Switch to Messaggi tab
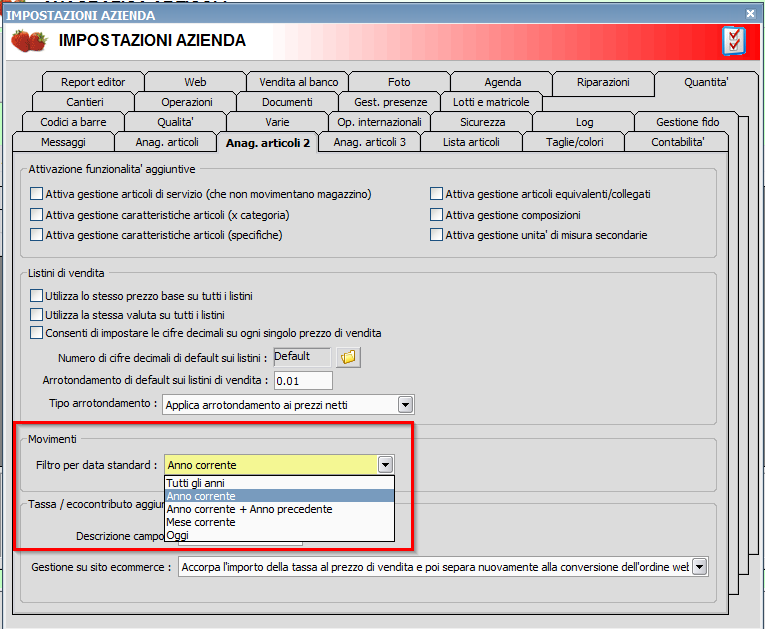The height and width of the screenshot is (629, 765). coord(63,142)
